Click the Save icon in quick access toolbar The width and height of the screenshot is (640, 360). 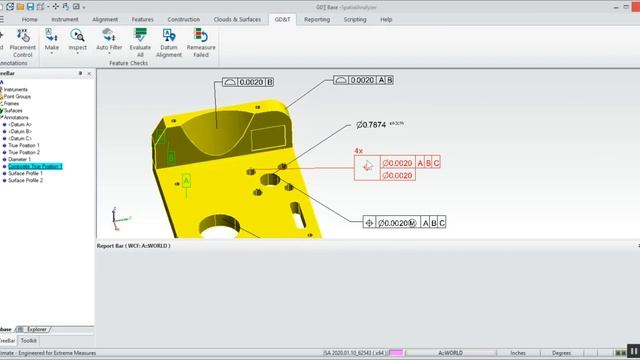pyautogui.click(x=30, y=7)
